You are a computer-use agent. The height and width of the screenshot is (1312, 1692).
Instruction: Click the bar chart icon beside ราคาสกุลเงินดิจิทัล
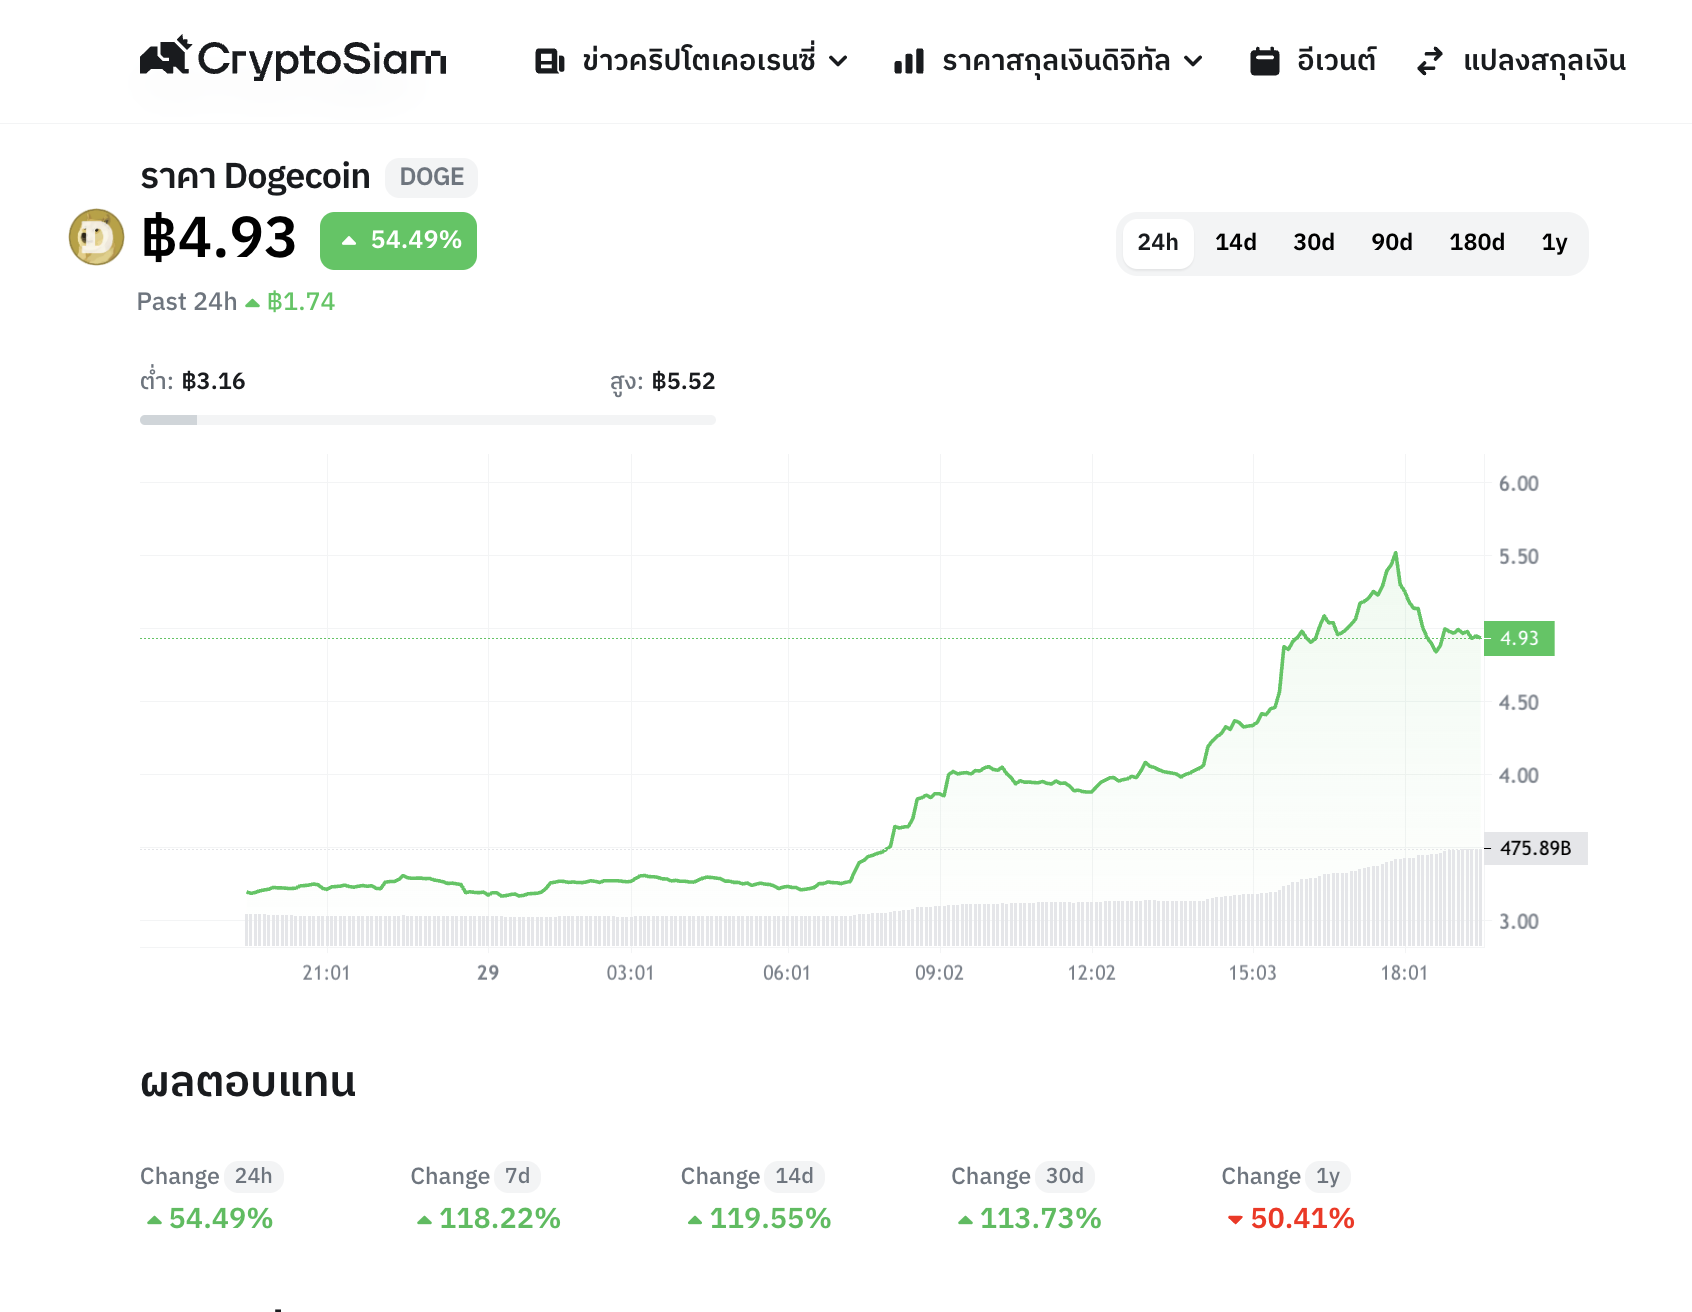pos(908,62)
